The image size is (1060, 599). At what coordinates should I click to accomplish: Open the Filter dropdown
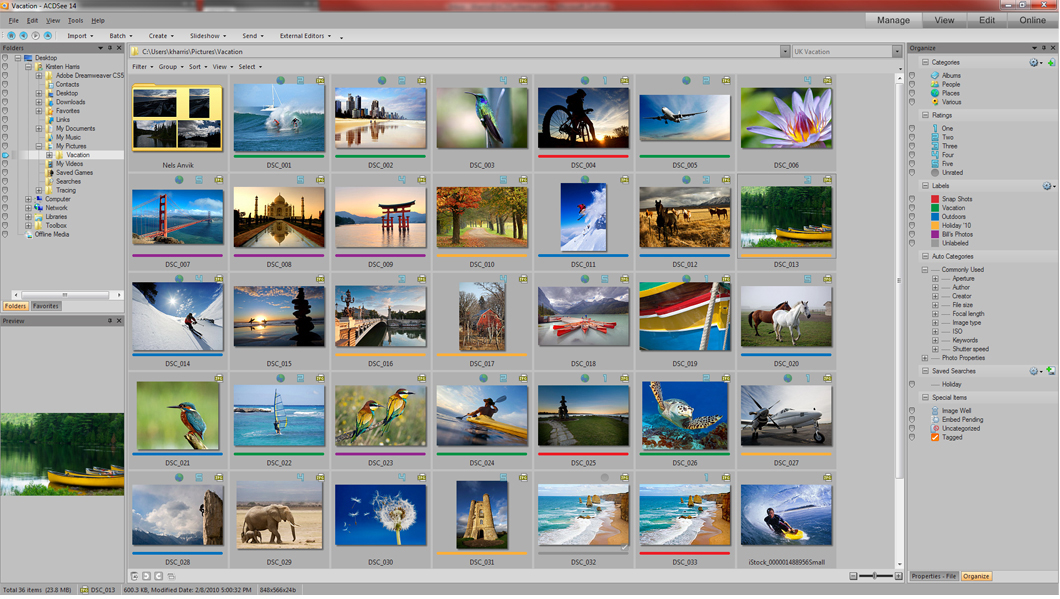[x=142, y=67]
